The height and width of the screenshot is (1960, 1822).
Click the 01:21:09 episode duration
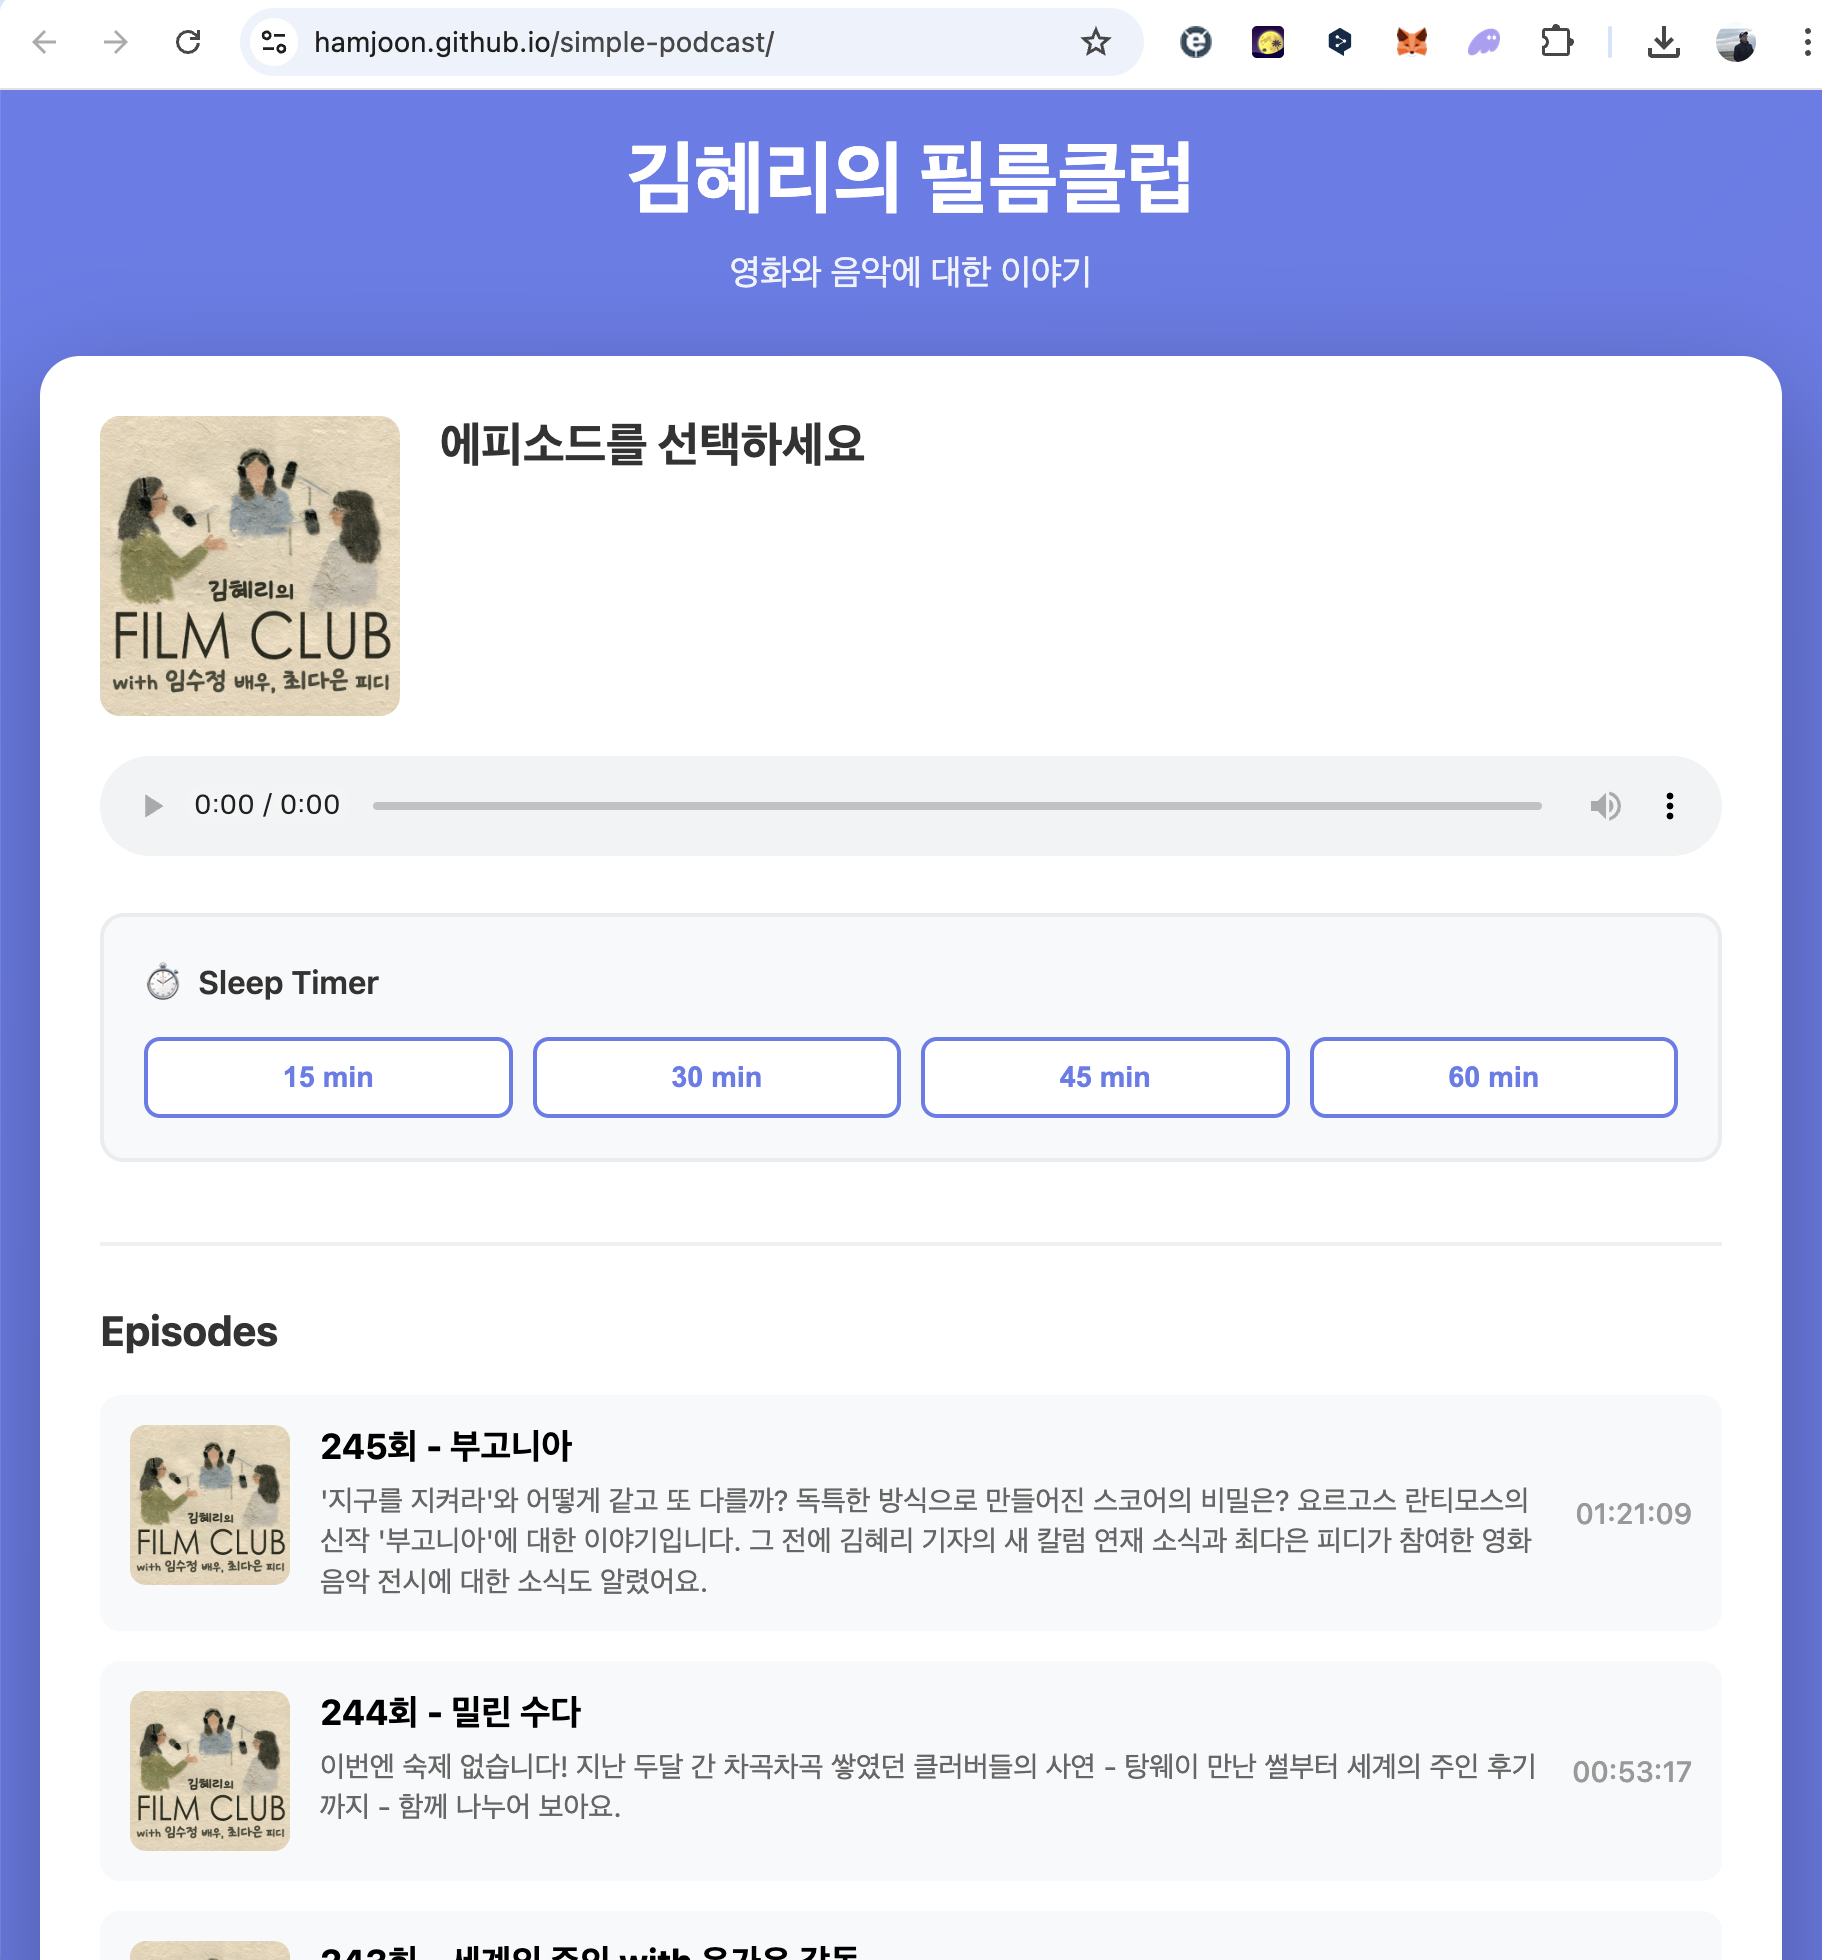[x=1633, y=1513]
